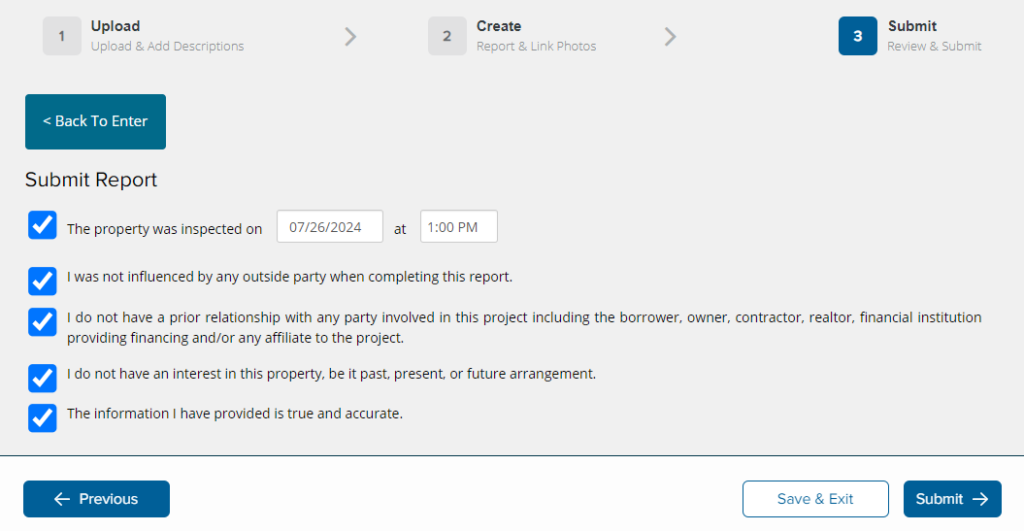Click the Back To Enter button
This screenshot has height=531, width=1024.
tap(95, 121)
